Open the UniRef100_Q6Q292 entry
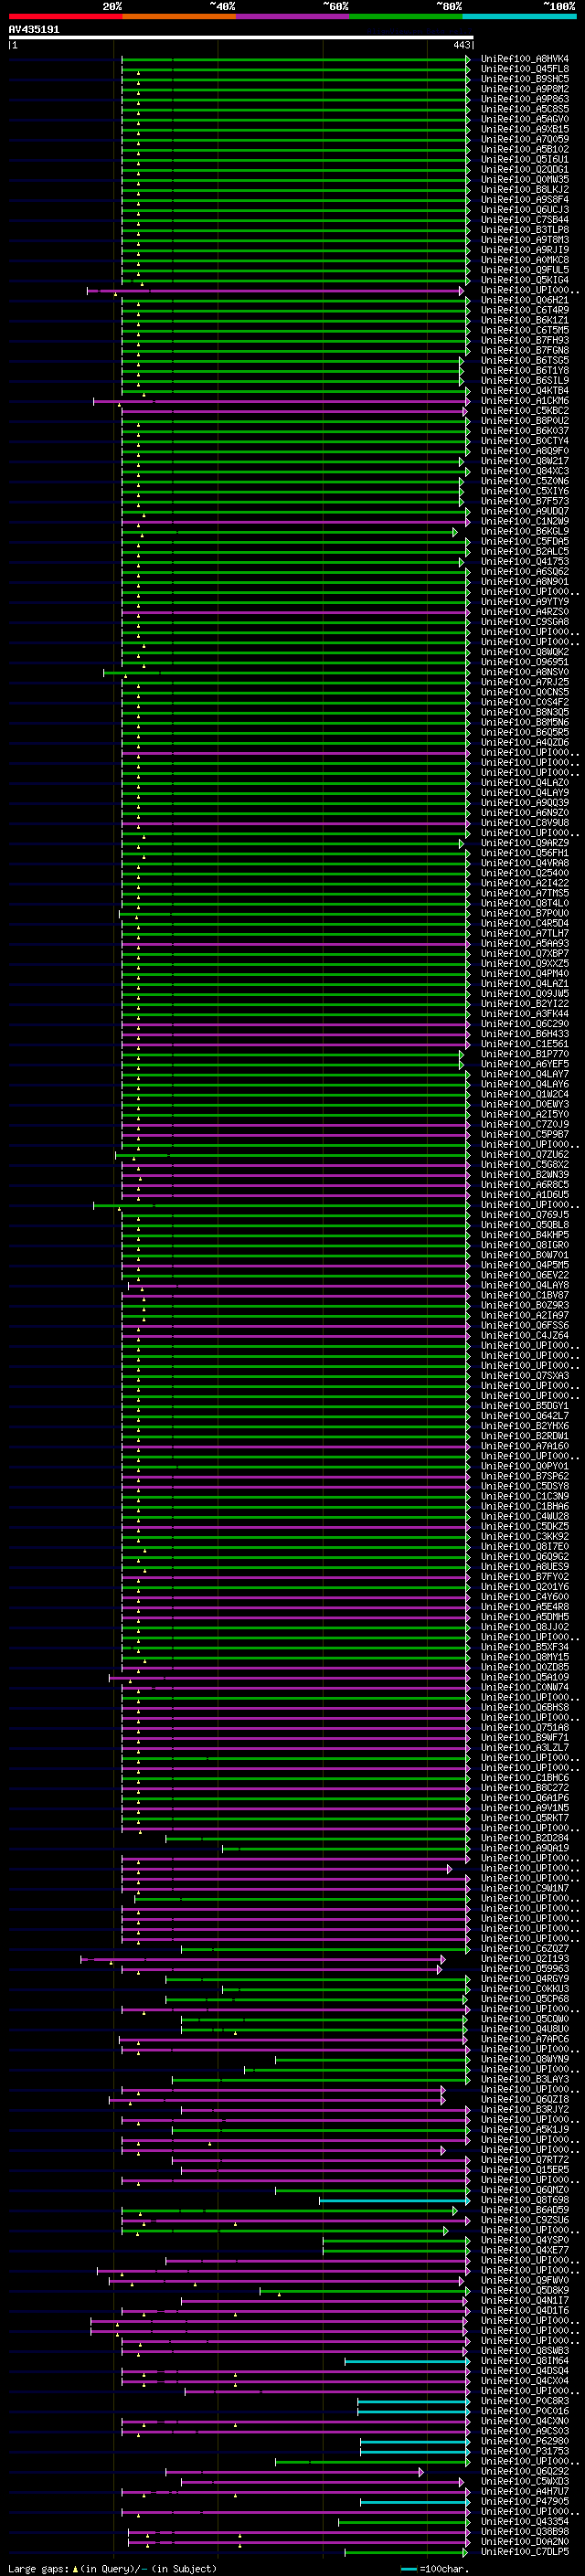The image size is (585, 2576). tap(525, 2471)
